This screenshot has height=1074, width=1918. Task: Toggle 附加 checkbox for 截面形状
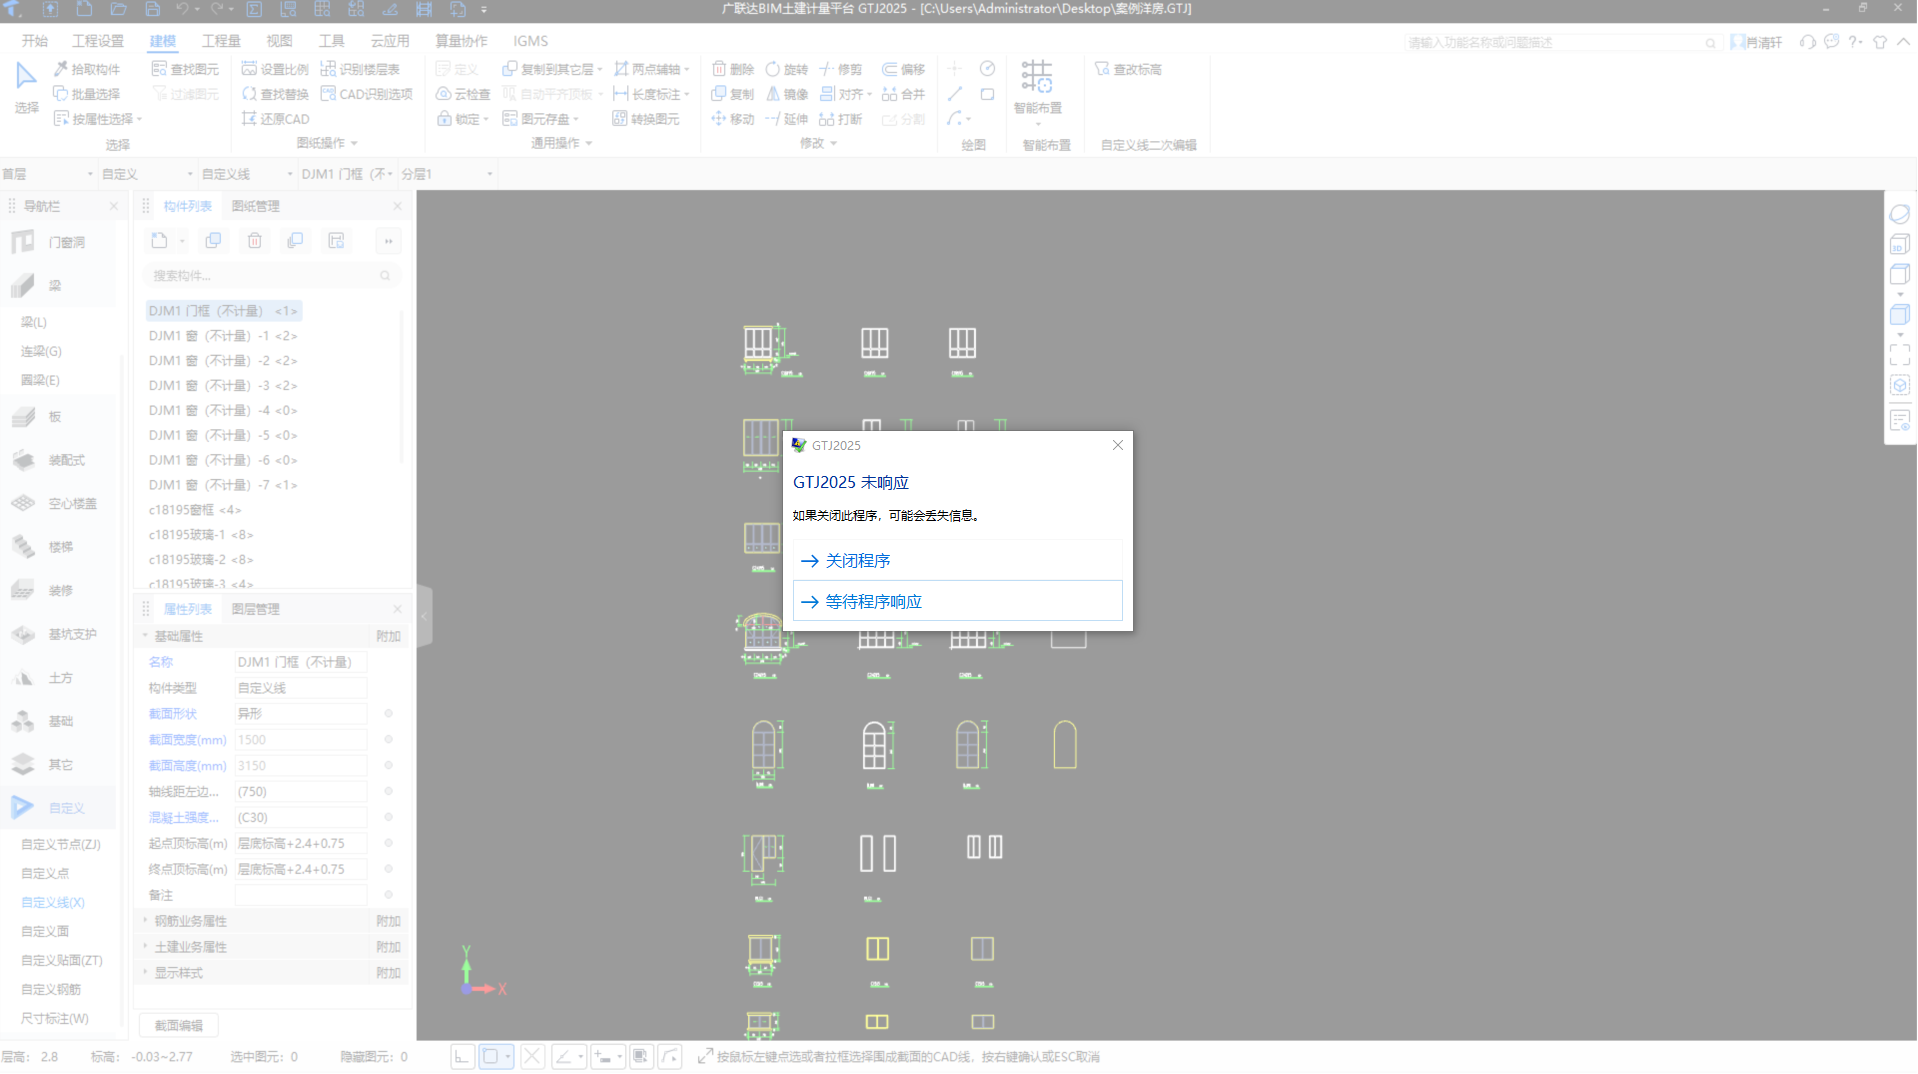pos(388,714)
